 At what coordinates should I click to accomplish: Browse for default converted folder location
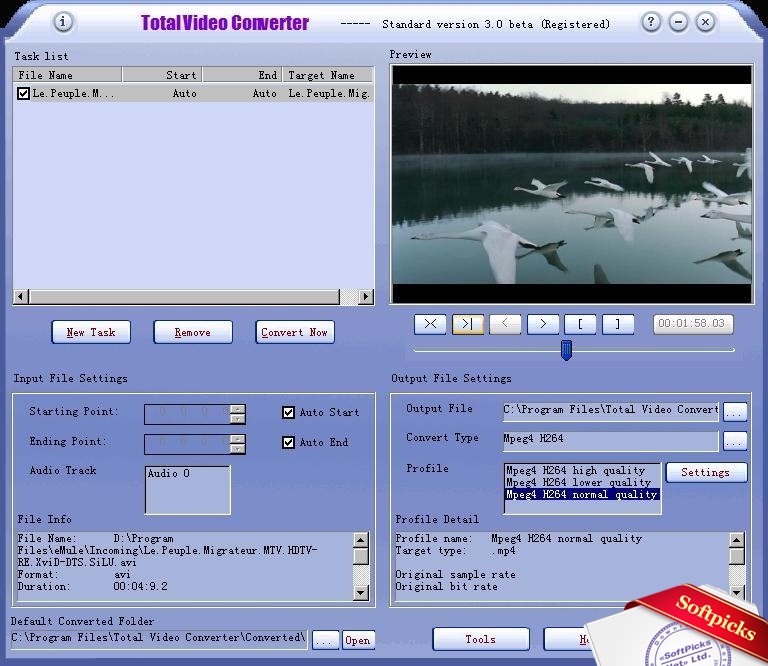325,640
